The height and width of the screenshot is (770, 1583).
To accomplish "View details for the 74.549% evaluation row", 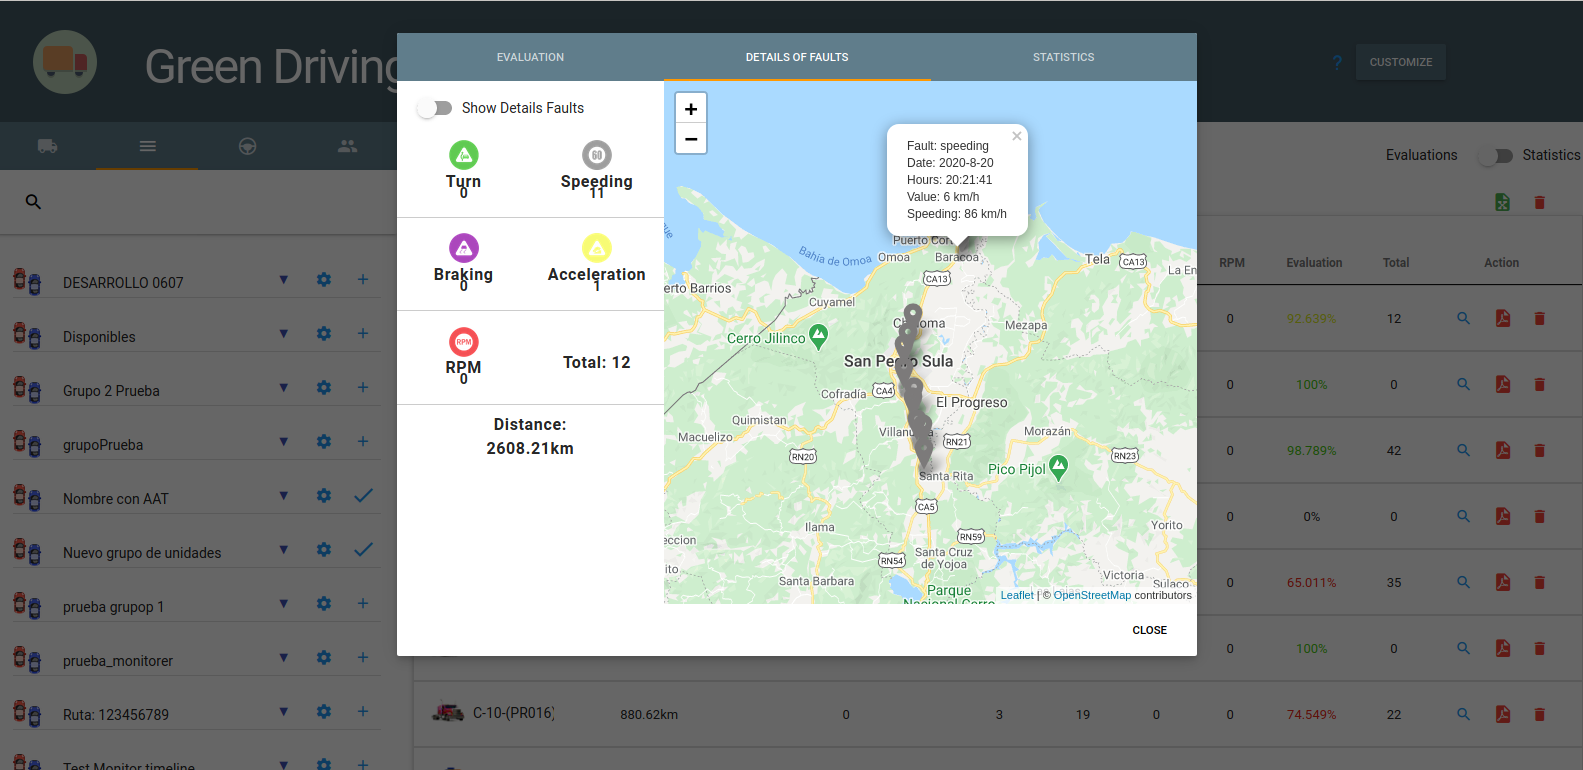I will (x=1463, y=715).
